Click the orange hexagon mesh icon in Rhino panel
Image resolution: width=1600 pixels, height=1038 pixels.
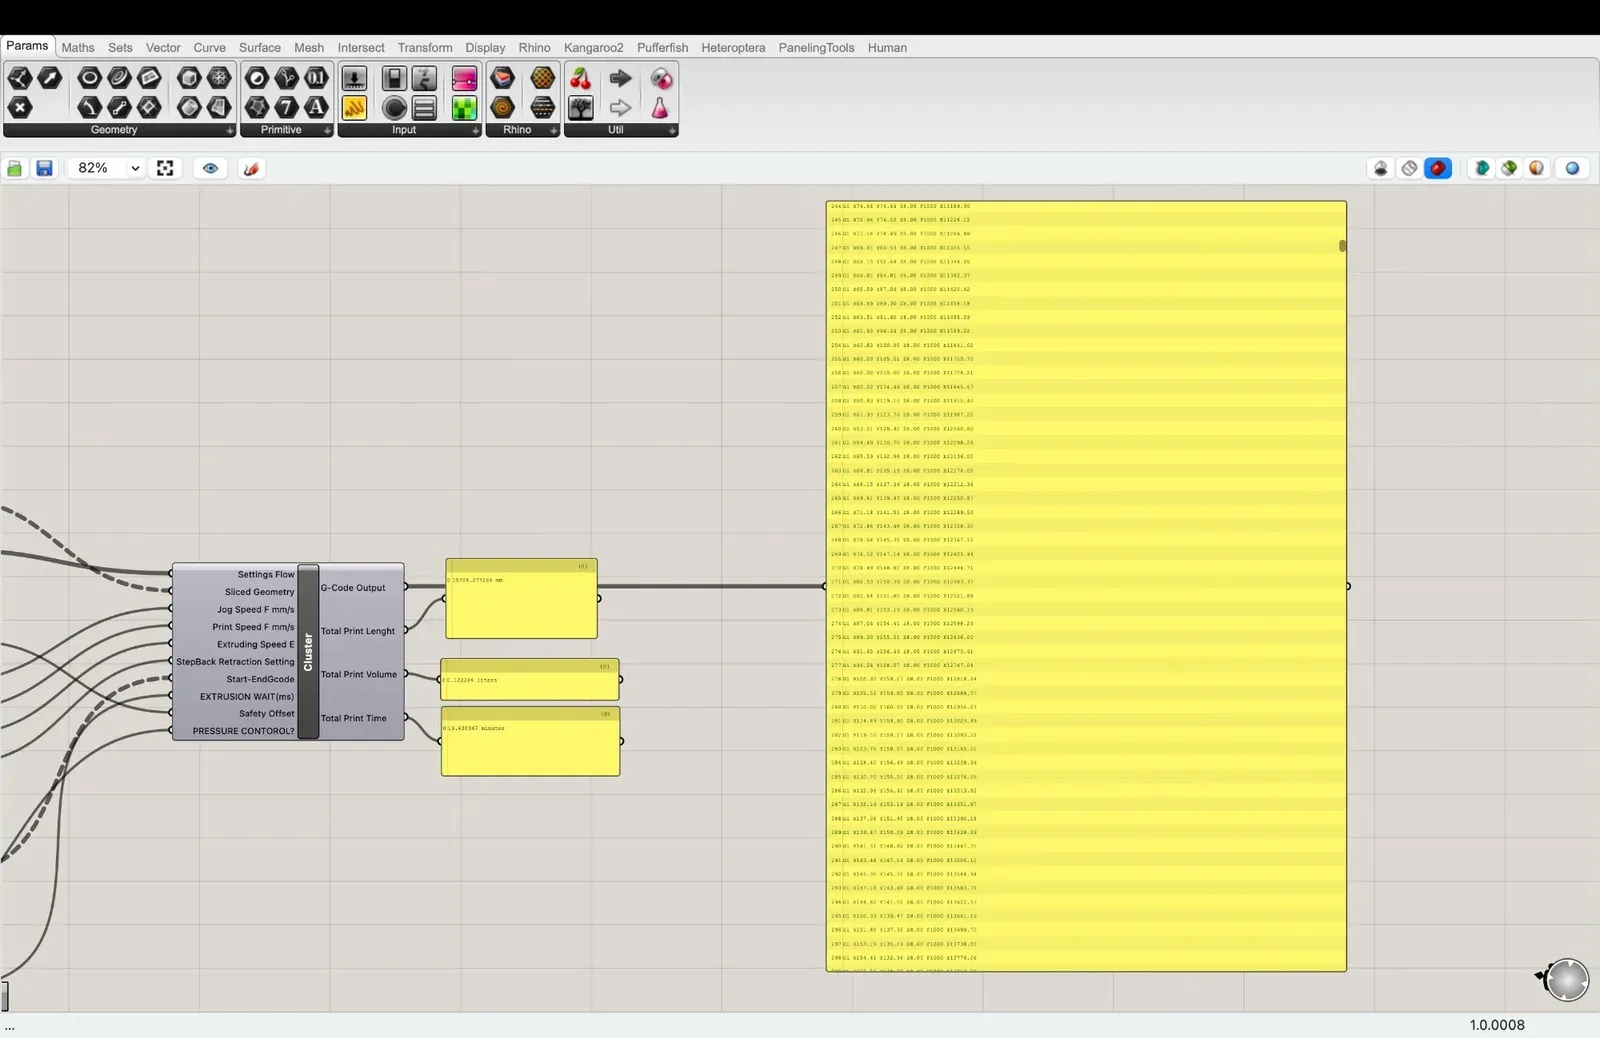(542, 78)
